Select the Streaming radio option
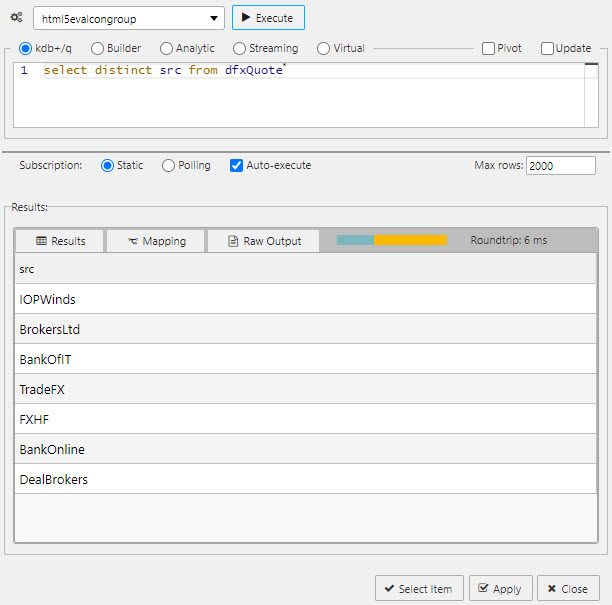612x605 pixels. [x=240, y=48]
